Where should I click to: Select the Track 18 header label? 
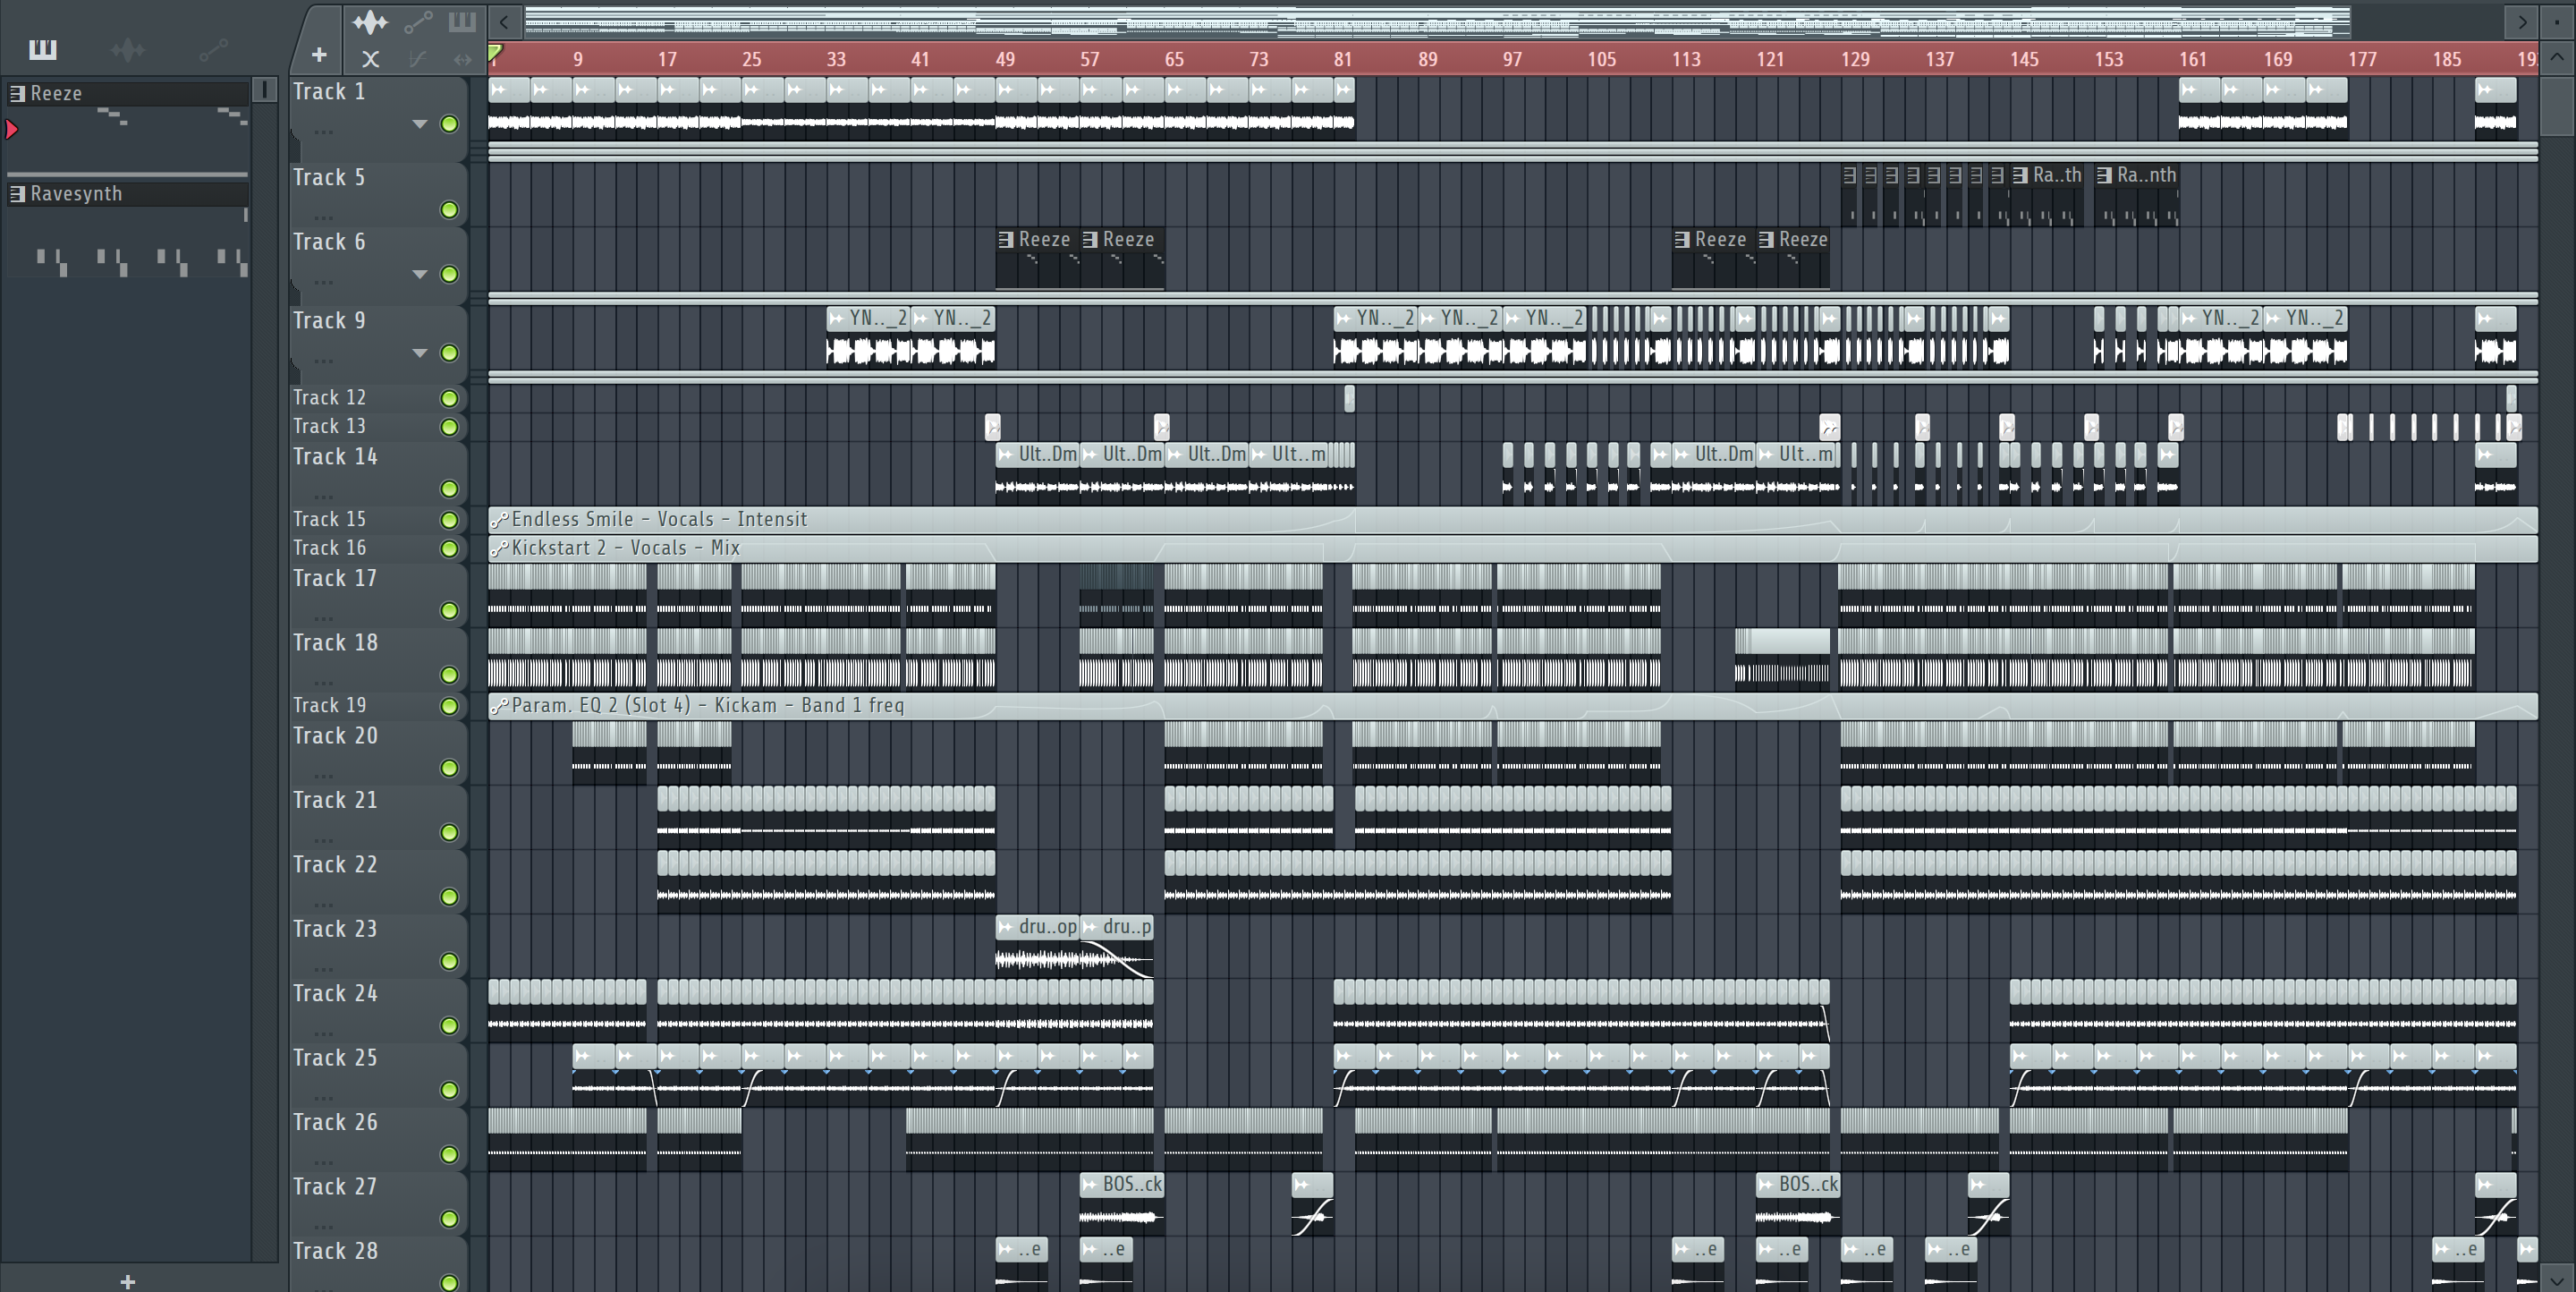coord(335,643)
